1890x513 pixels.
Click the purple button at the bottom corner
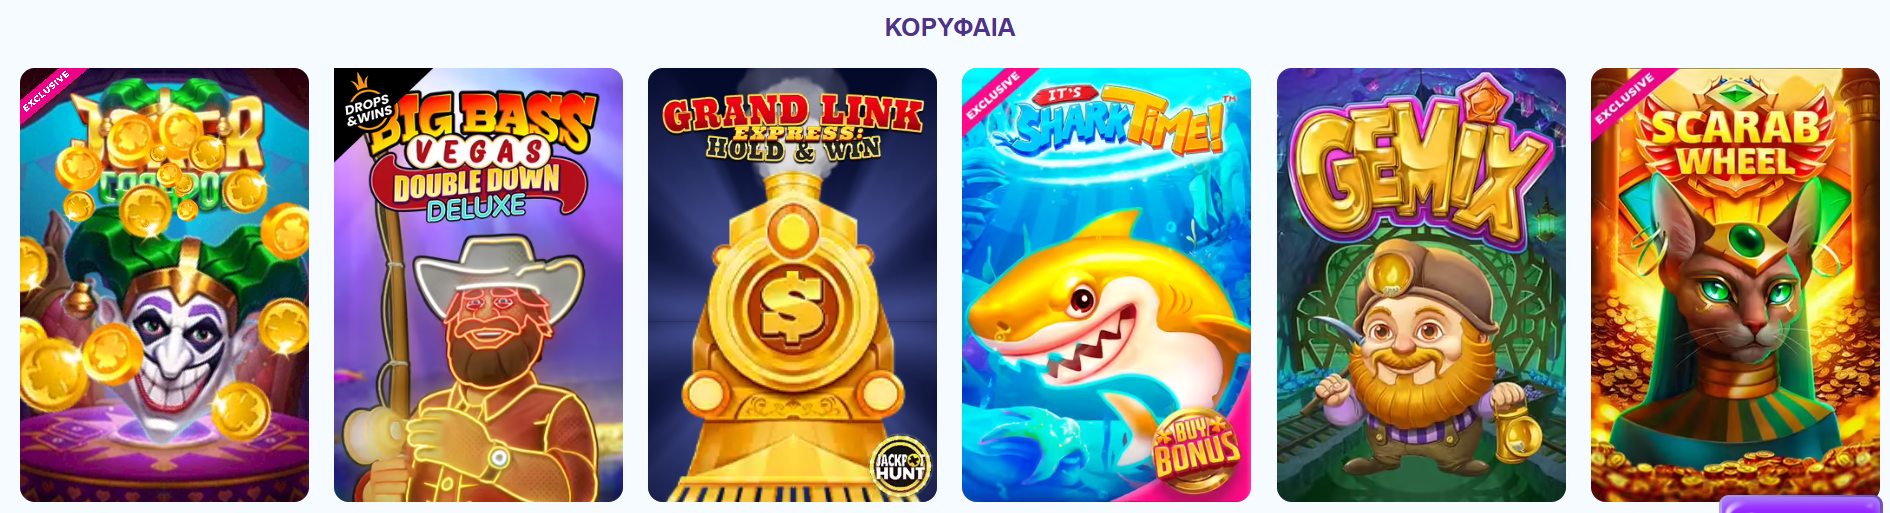click(x=1800, y=504)
